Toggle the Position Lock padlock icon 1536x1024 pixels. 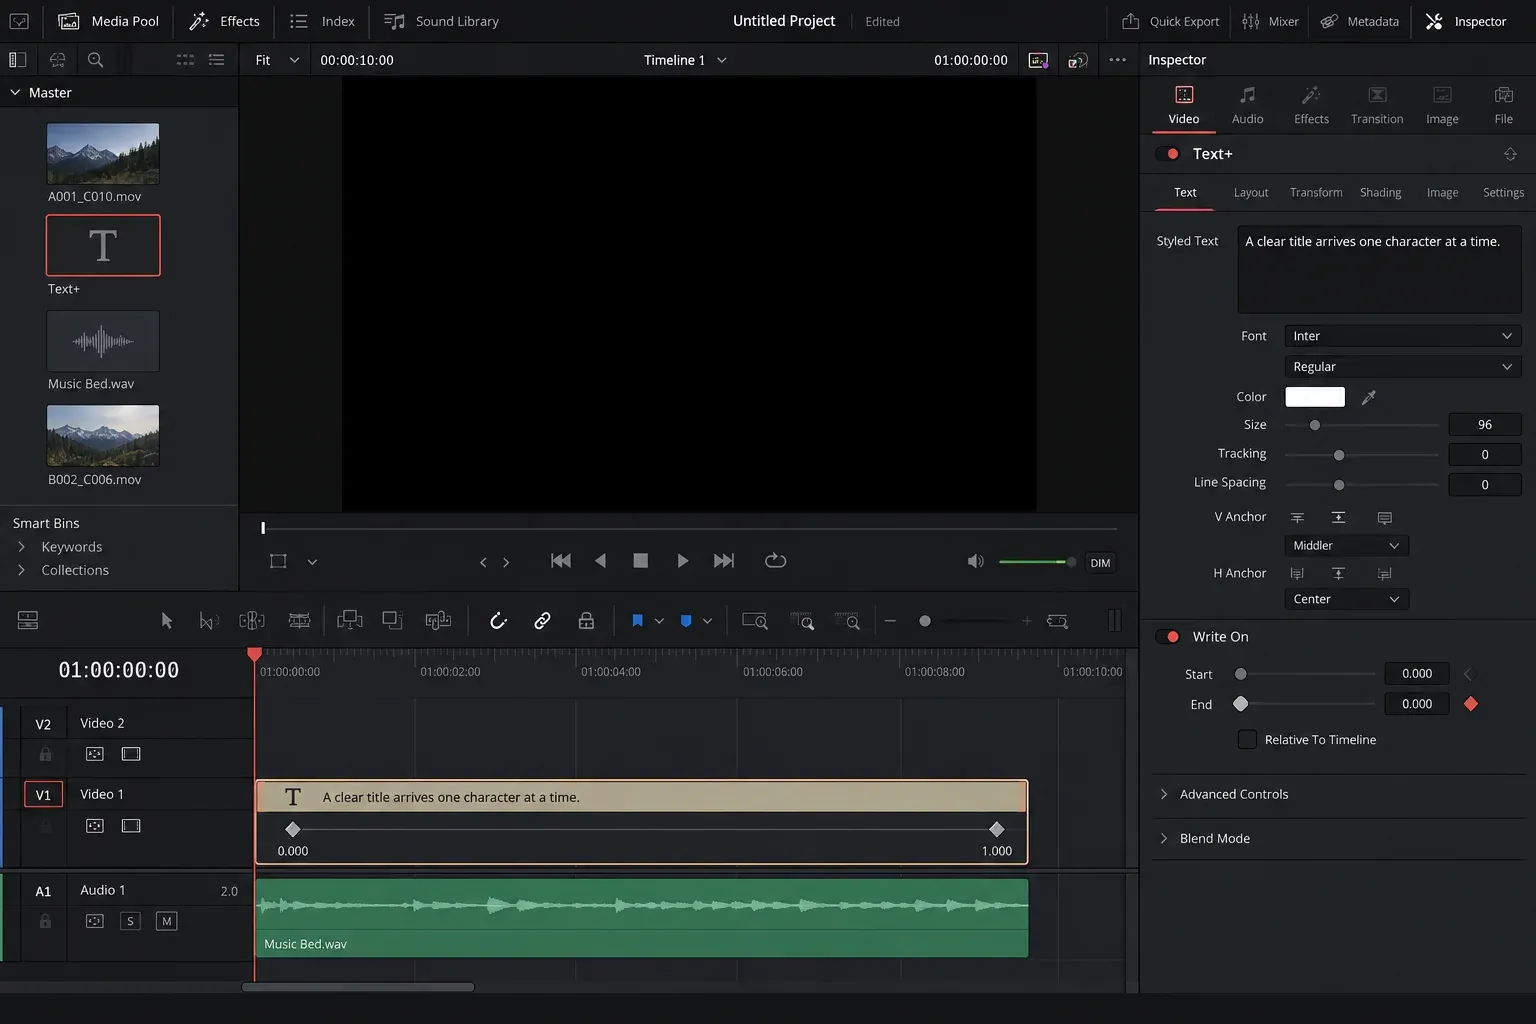point(586,621)
